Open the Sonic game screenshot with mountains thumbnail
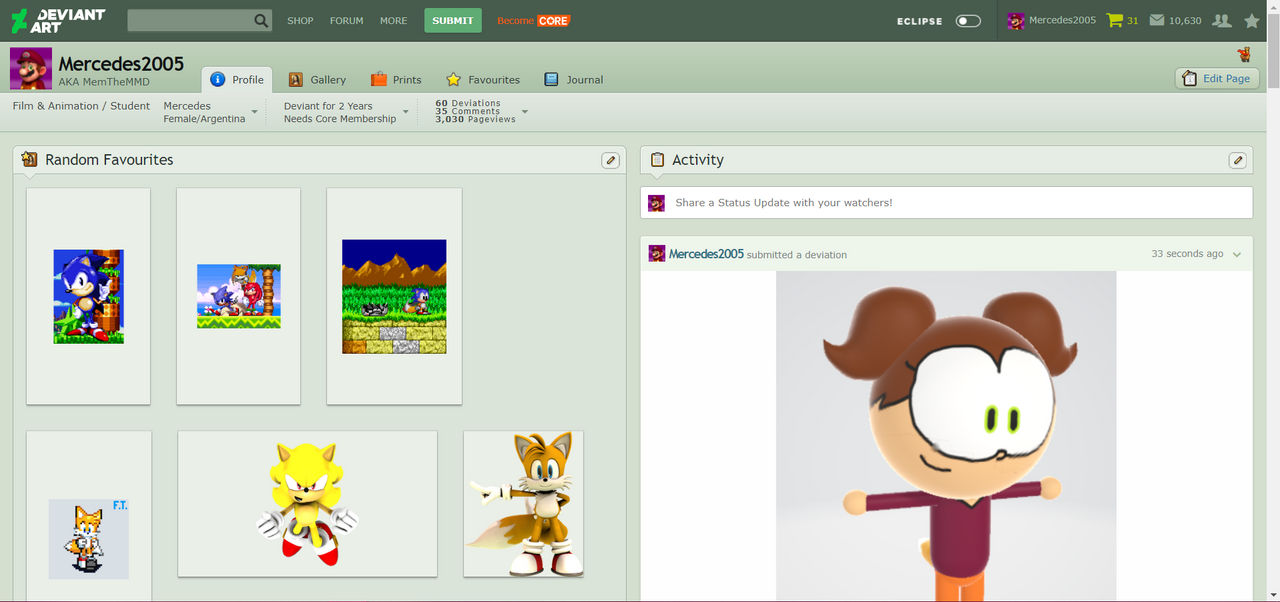Viewport: 1280px width, 602px height. click(x=394, y=296)
